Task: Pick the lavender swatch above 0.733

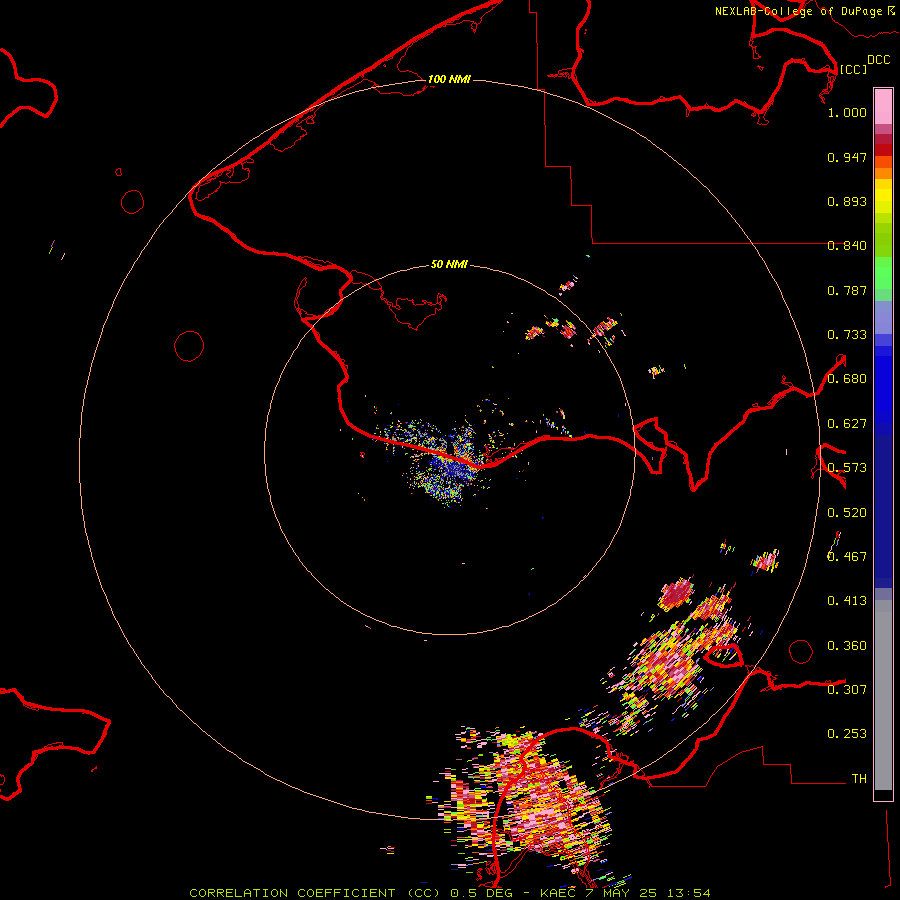Action: tap(883, 317)
